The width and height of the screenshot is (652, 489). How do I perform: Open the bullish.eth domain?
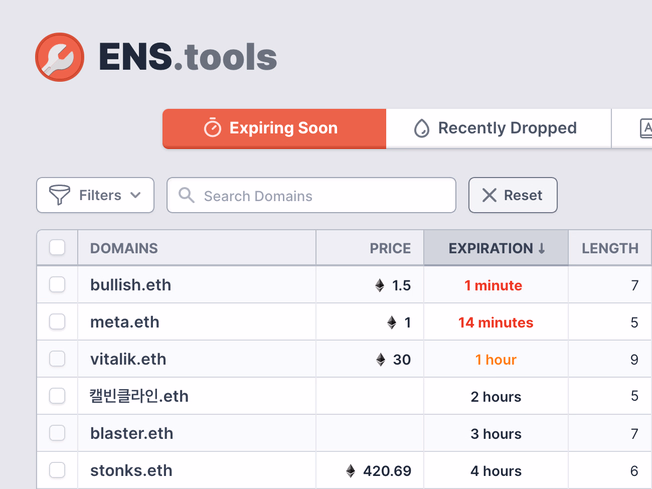(x=131, y=285)
